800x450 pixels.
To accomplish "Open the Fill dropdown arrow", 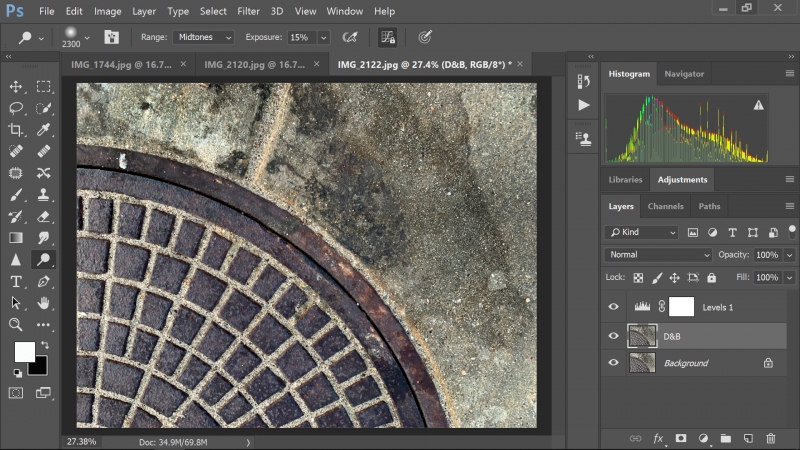I will [x=790, y=278].
